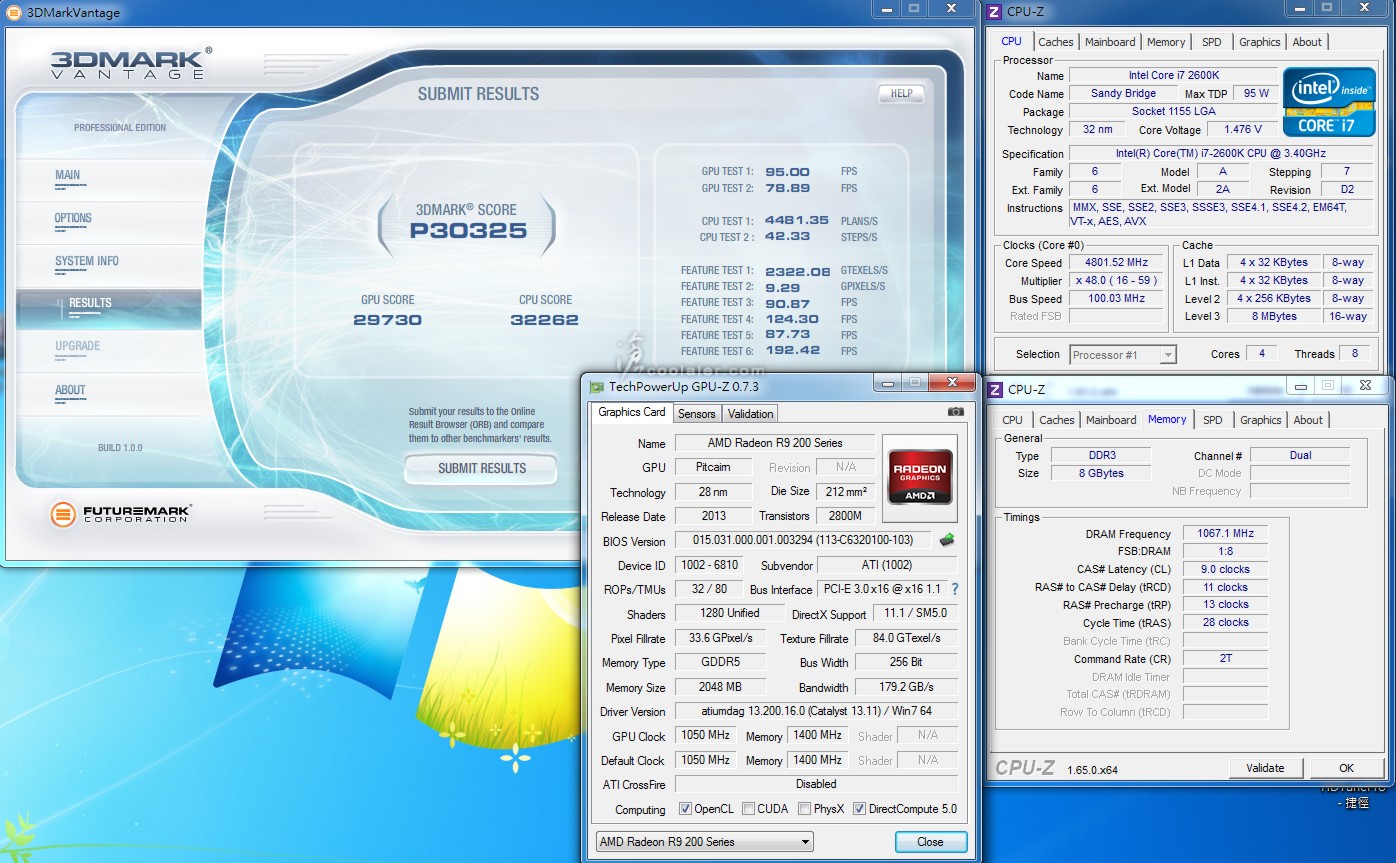1396x863 pixels.
Task: Click the FEATURE TEST 6 value 192.42
Action: coord(793,351)
